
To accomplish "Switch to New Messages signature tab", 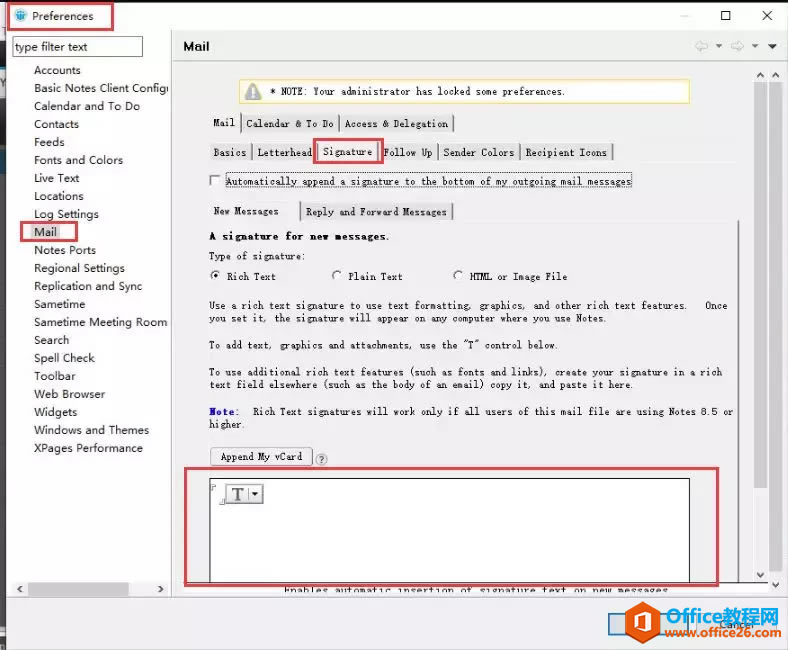I will (x=246, y=211).
